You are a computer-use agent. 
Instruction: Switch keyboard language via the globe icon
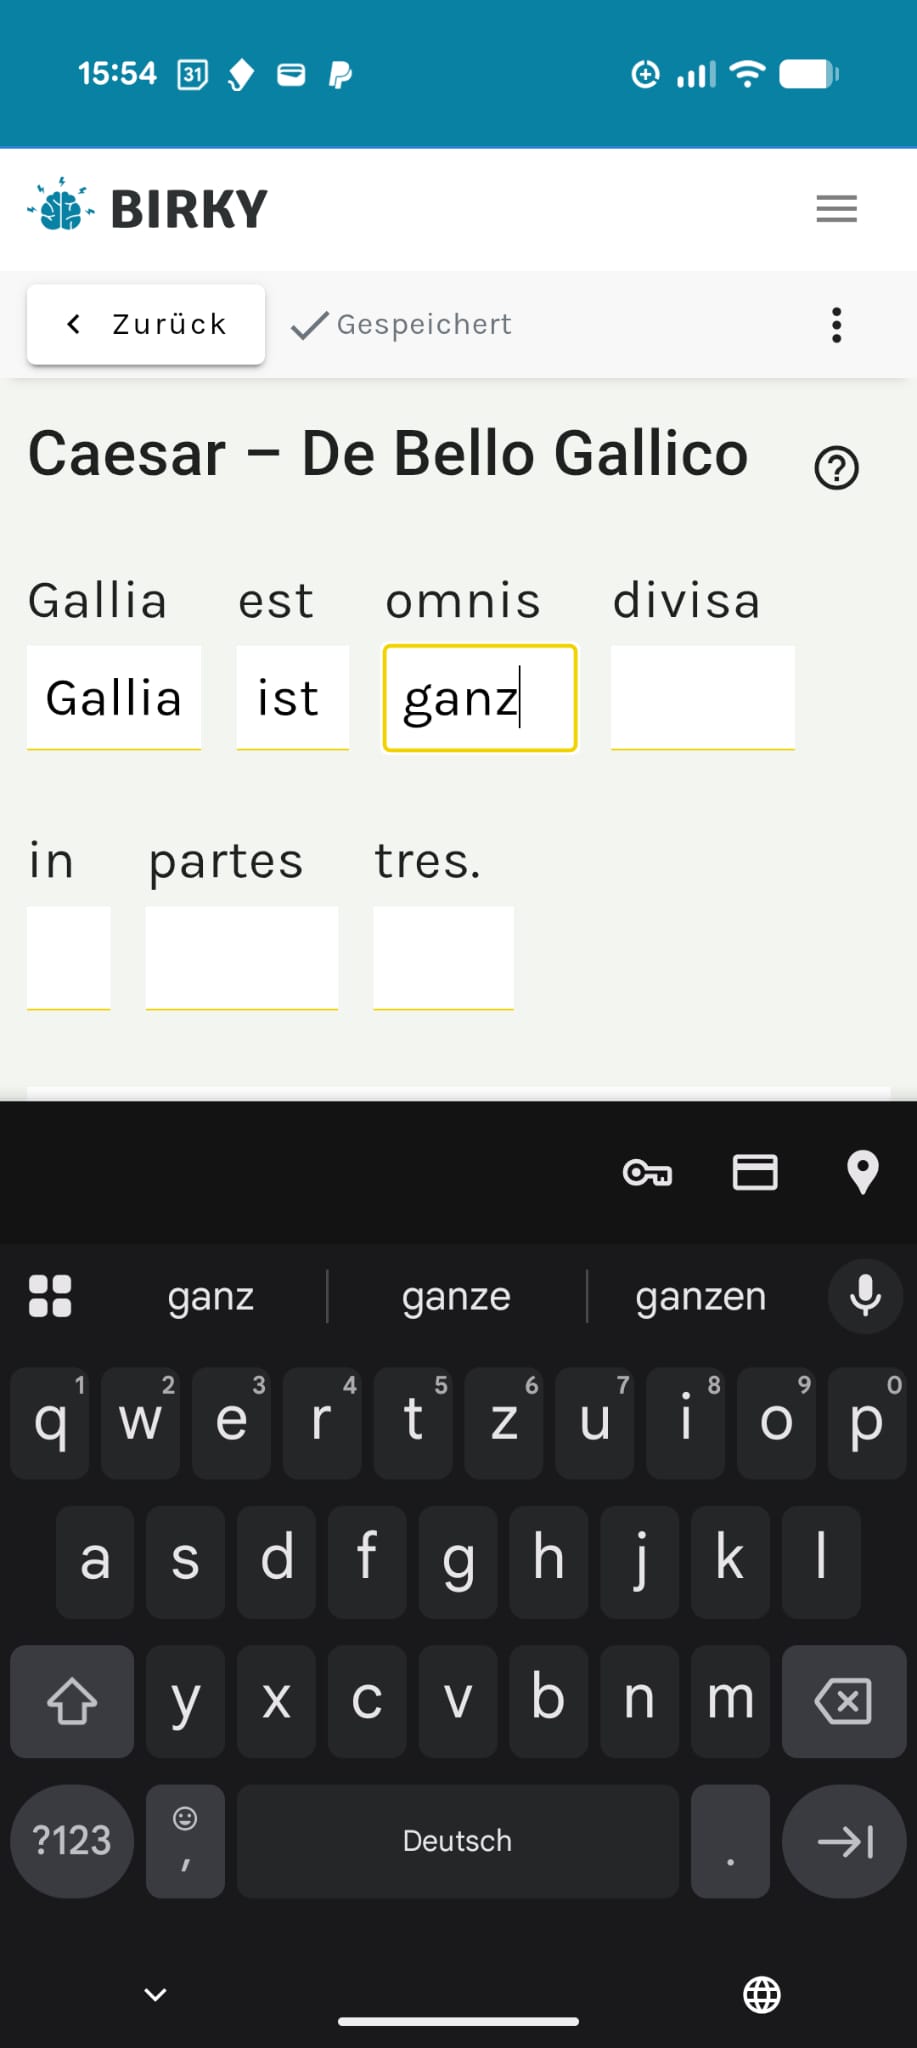point(761,1995)
